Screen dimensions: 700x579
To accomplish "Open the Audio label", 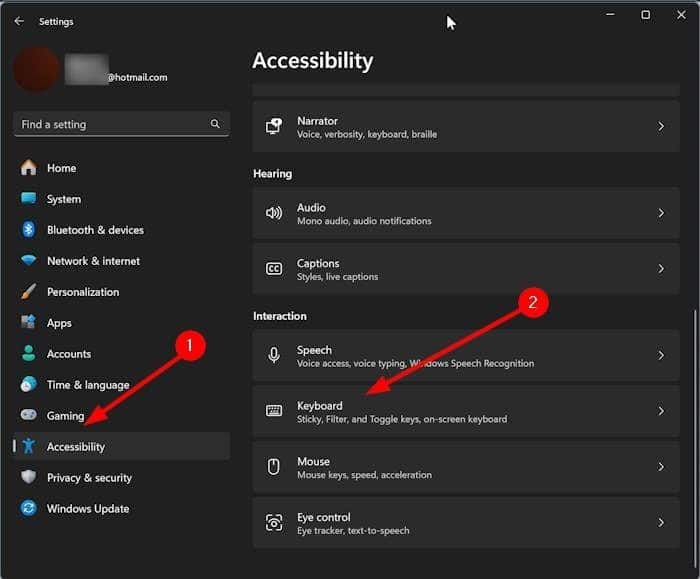I will (311, 208).
